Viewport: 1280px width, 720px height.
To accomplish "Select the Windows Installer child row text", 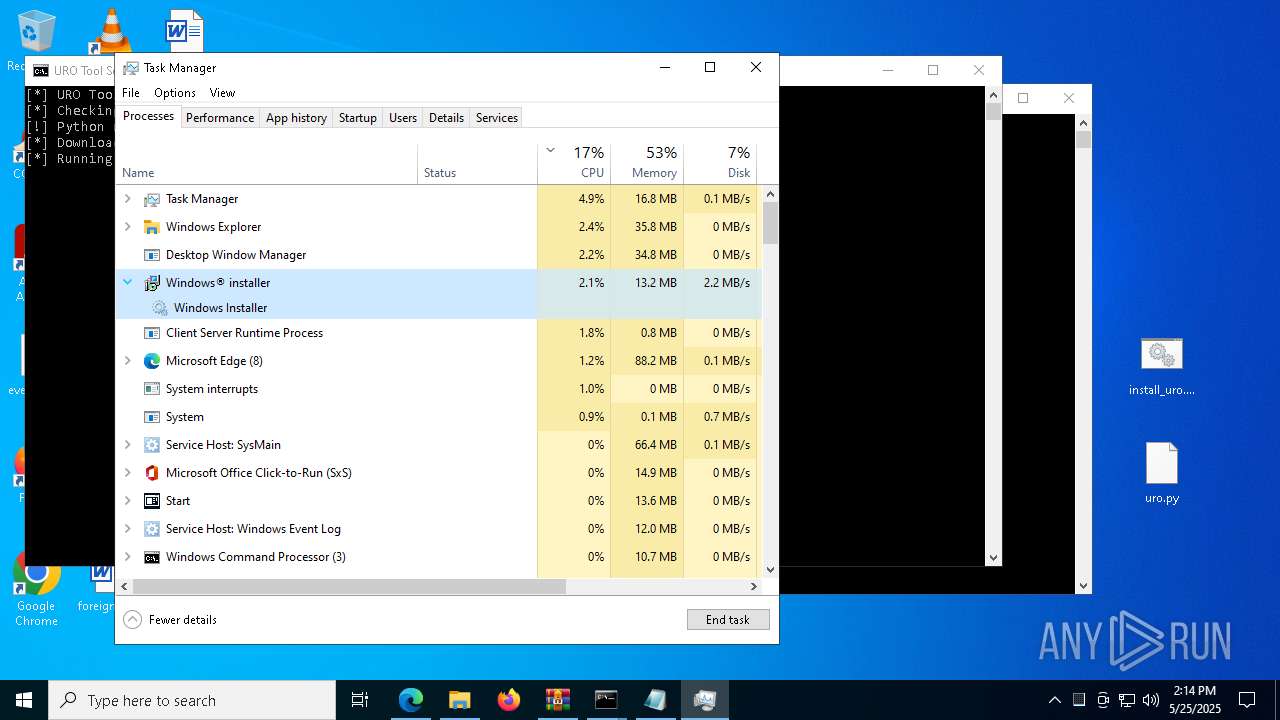I will (x=220, y=308).
